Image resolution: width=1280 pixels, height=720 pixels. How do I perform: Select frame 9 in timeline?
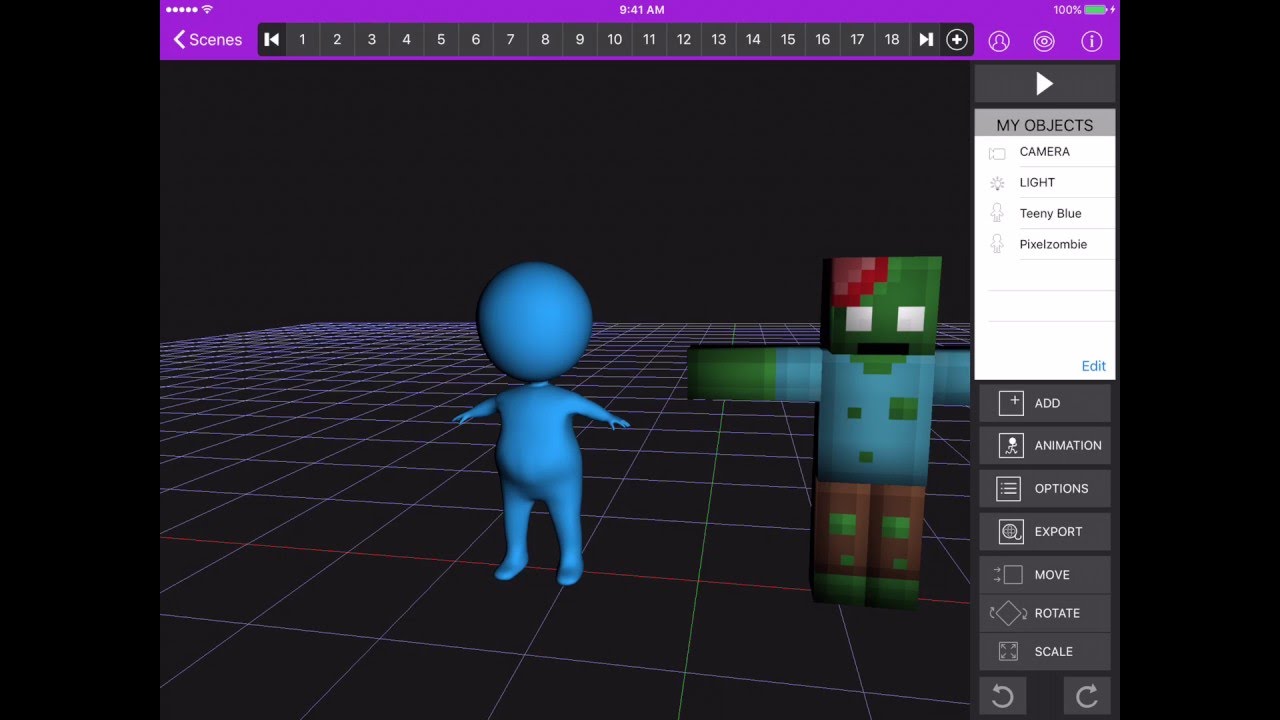pyautogui.click(x=580, y=39)
